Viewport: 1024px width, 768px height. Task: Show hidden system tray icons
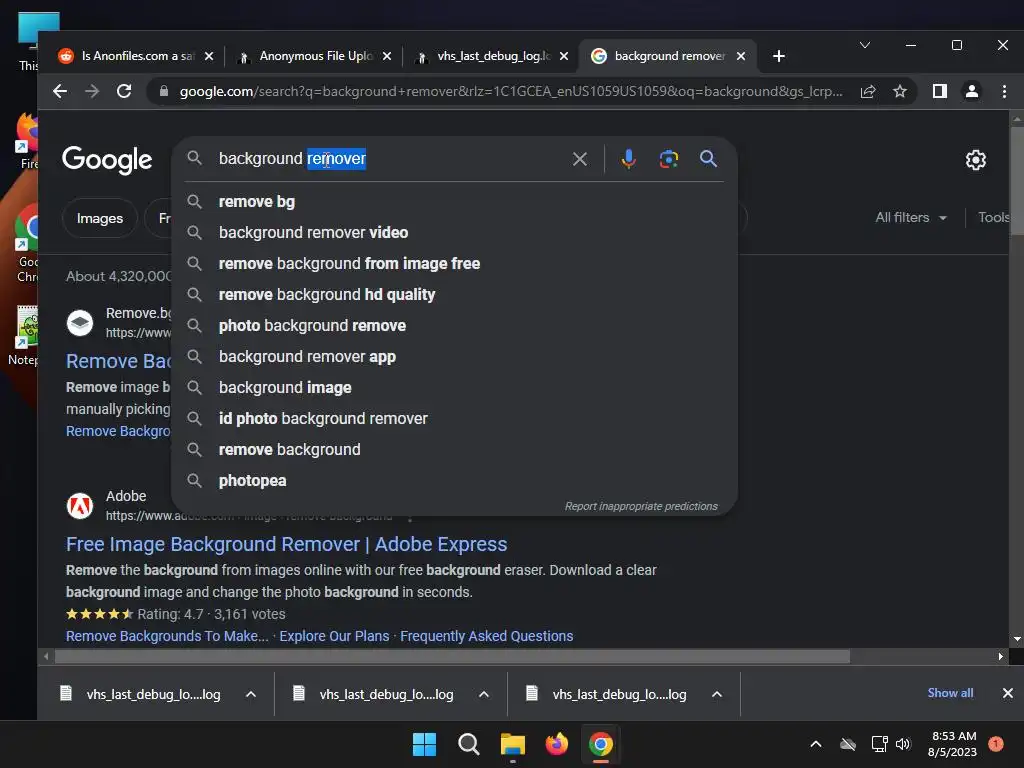click(816, 744)
